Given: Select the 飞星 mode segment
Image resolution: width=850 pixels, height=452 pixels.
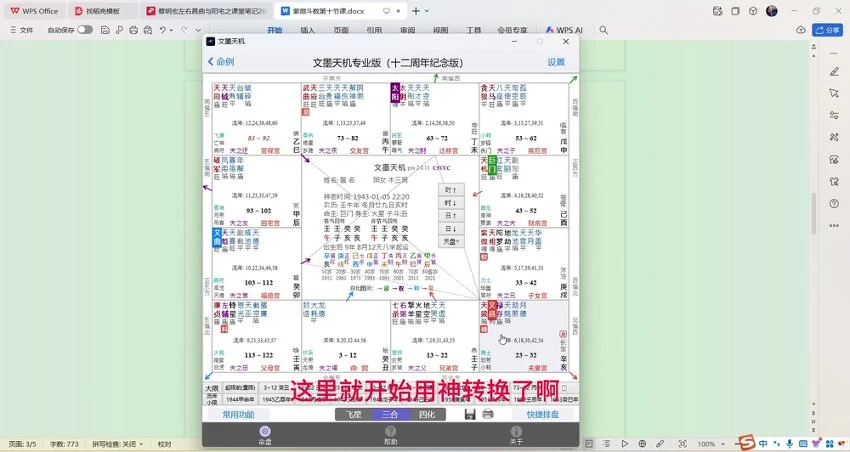Looking at the screenshot, I should [x=353, y=415].
